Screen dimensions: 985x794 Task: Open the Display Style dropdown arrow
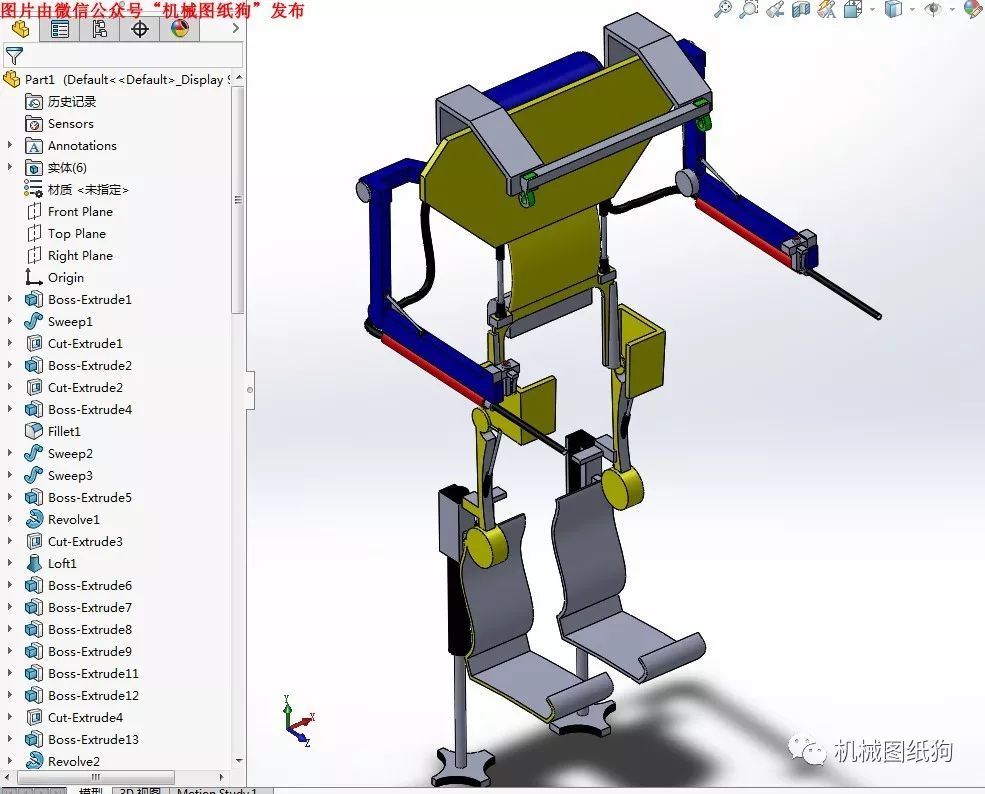(912, 9)
